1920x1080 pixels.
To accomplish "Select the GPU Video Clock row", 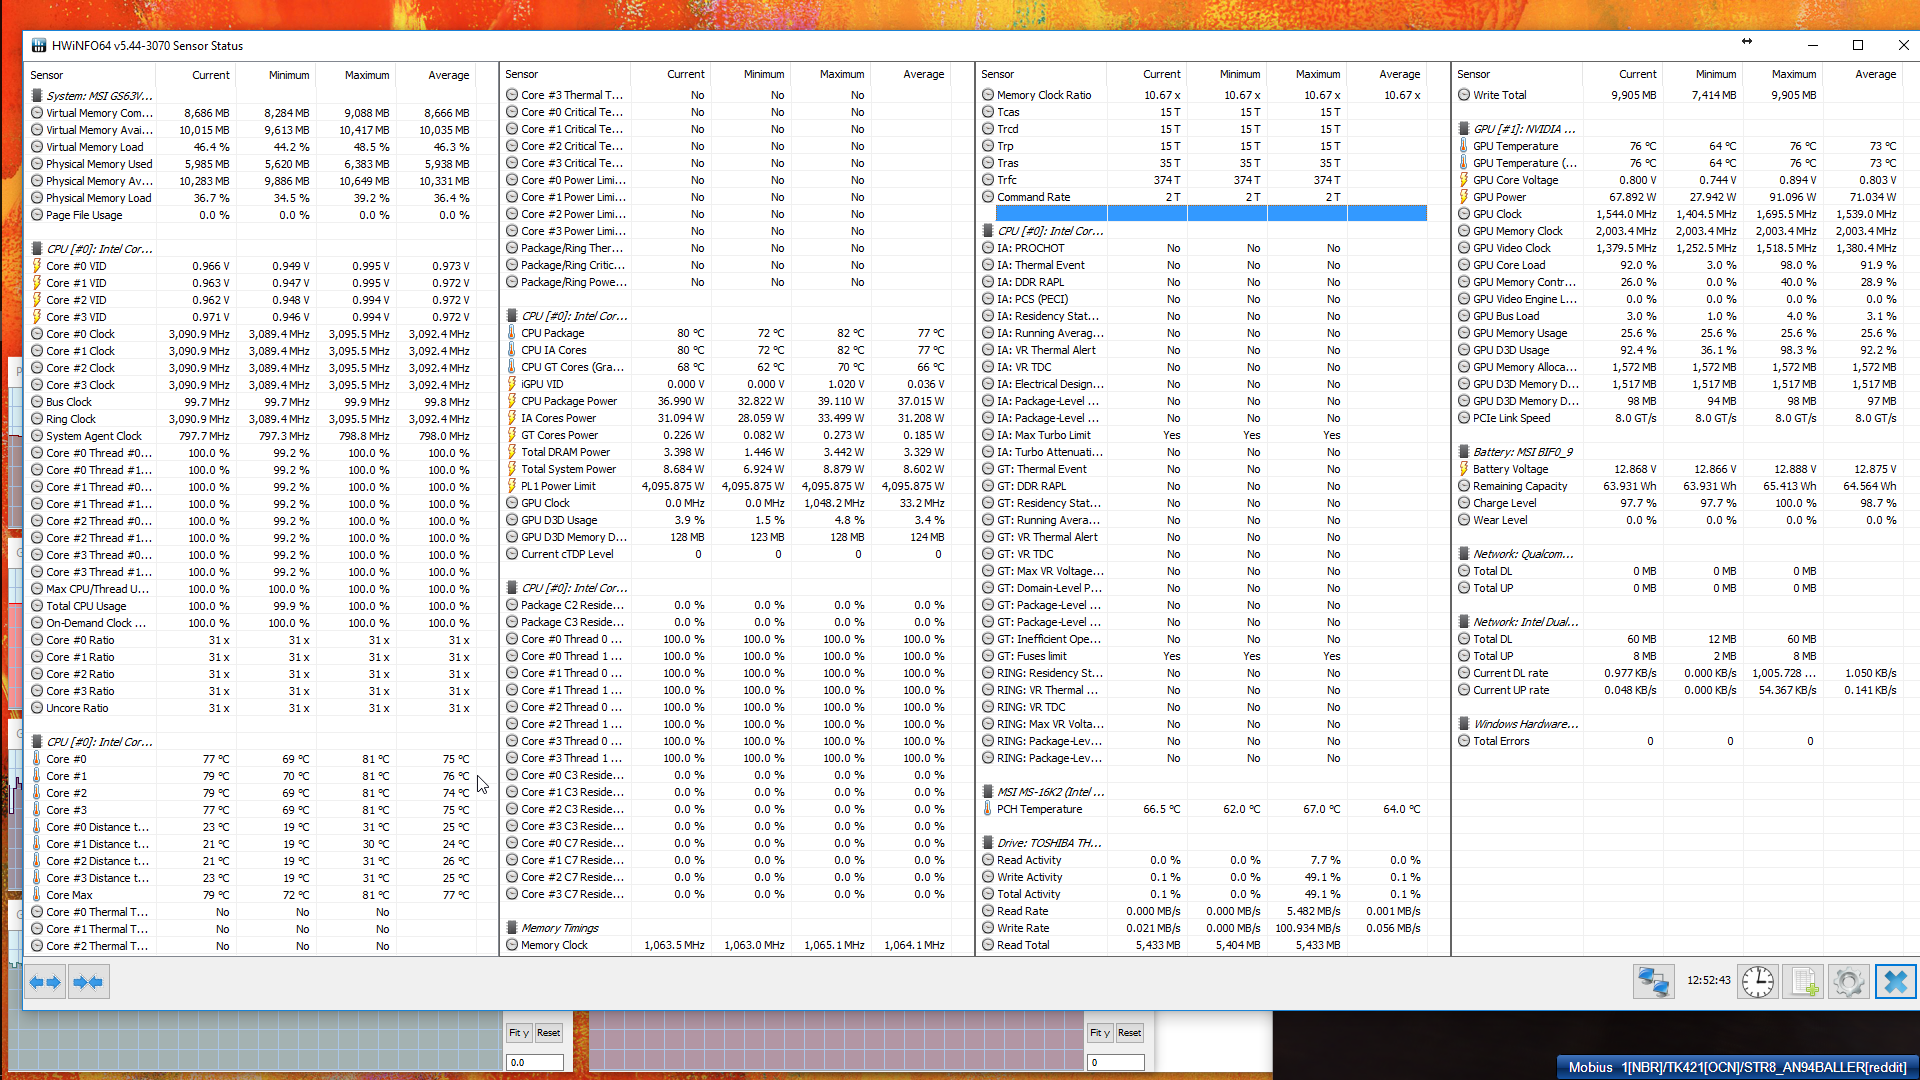I will click(x=1679, y=248).
